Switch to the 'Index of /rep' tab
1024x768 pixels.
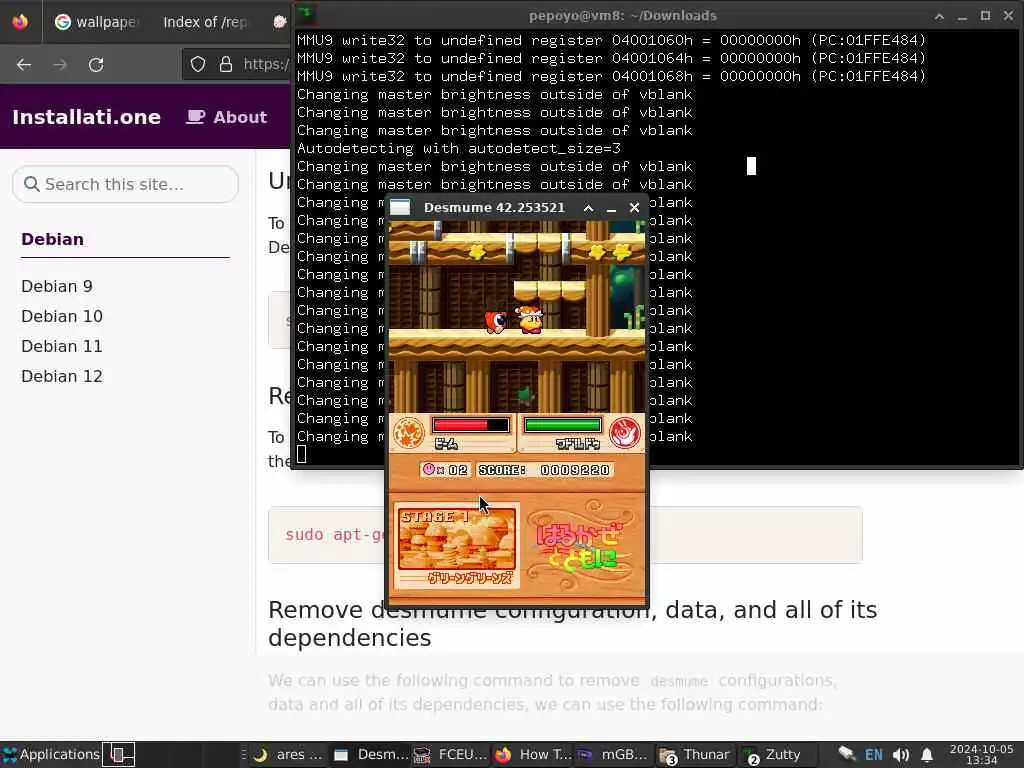(205, 22)
